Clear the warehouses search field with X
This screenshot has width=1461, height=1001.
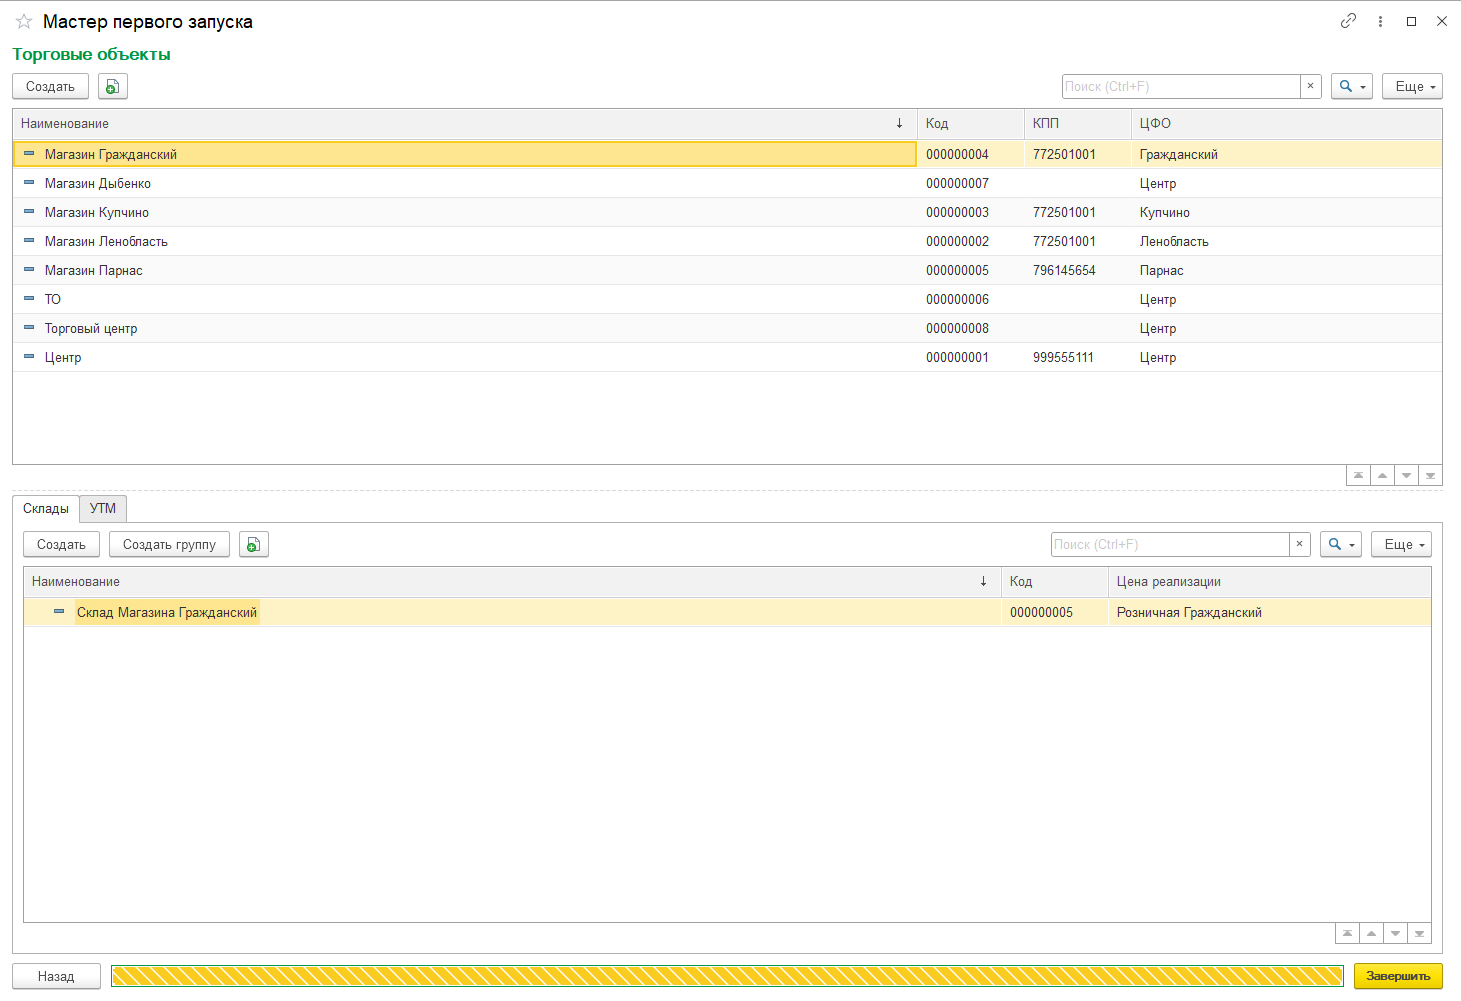(1299, 545)
